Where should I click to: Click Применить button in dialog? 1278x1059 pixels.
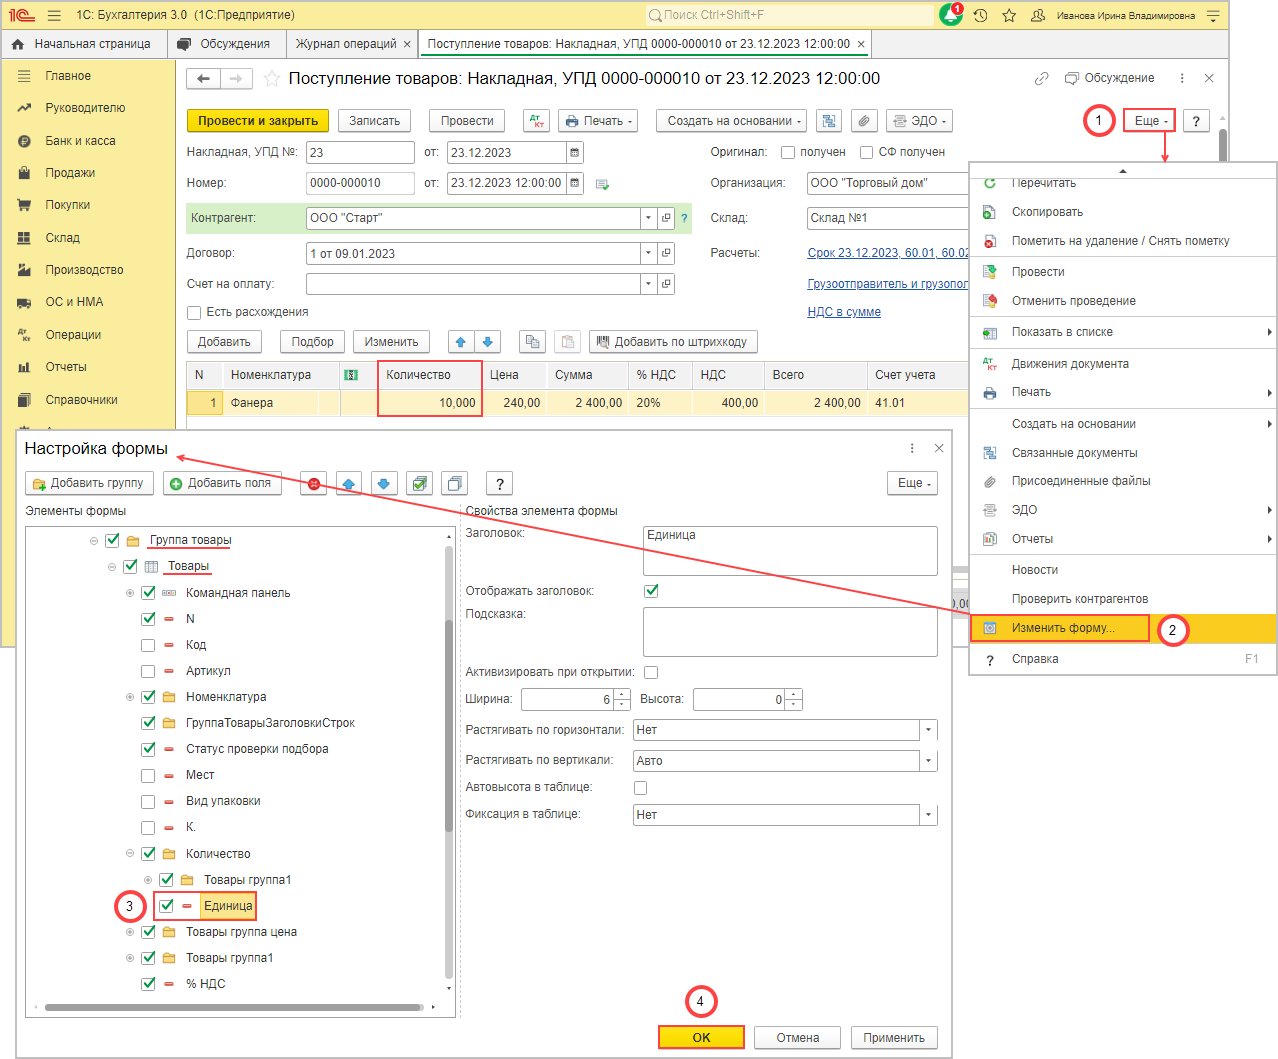894,1038
